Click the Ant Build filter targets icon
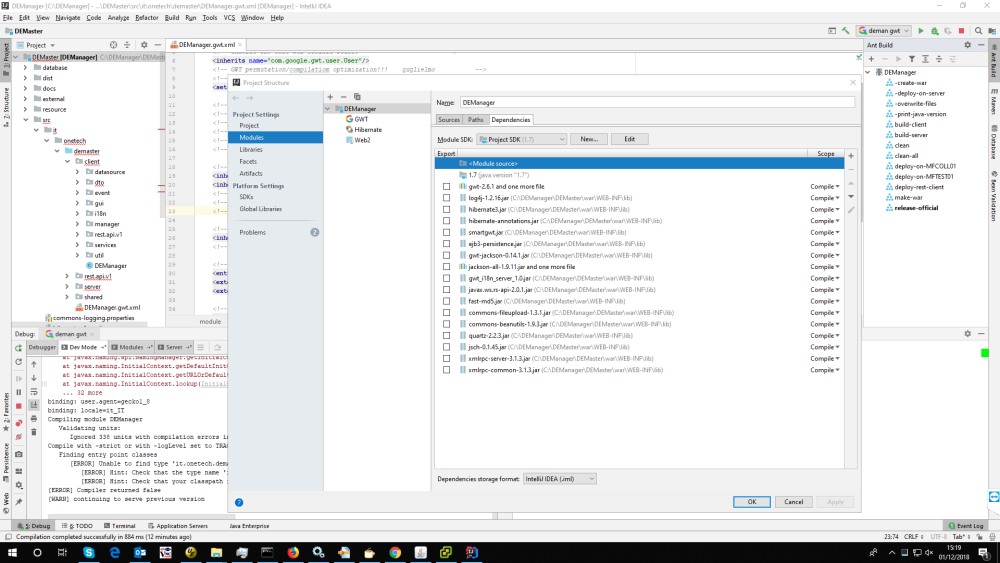 tap(912, 59)
